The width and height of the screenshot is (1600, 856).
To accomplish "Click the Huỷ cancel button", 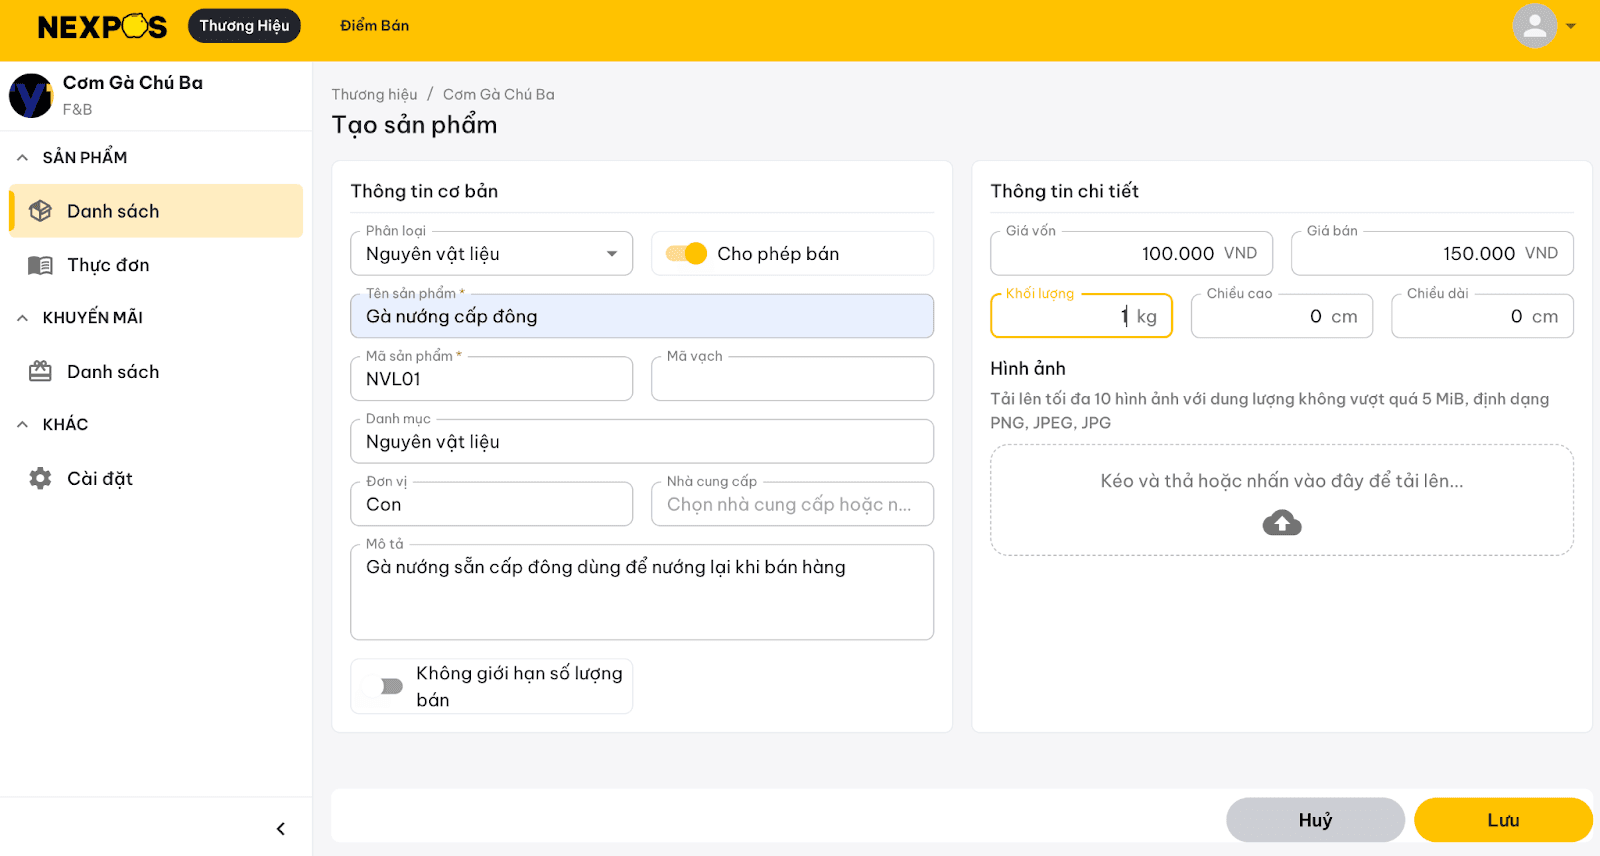I will 1315,820.
